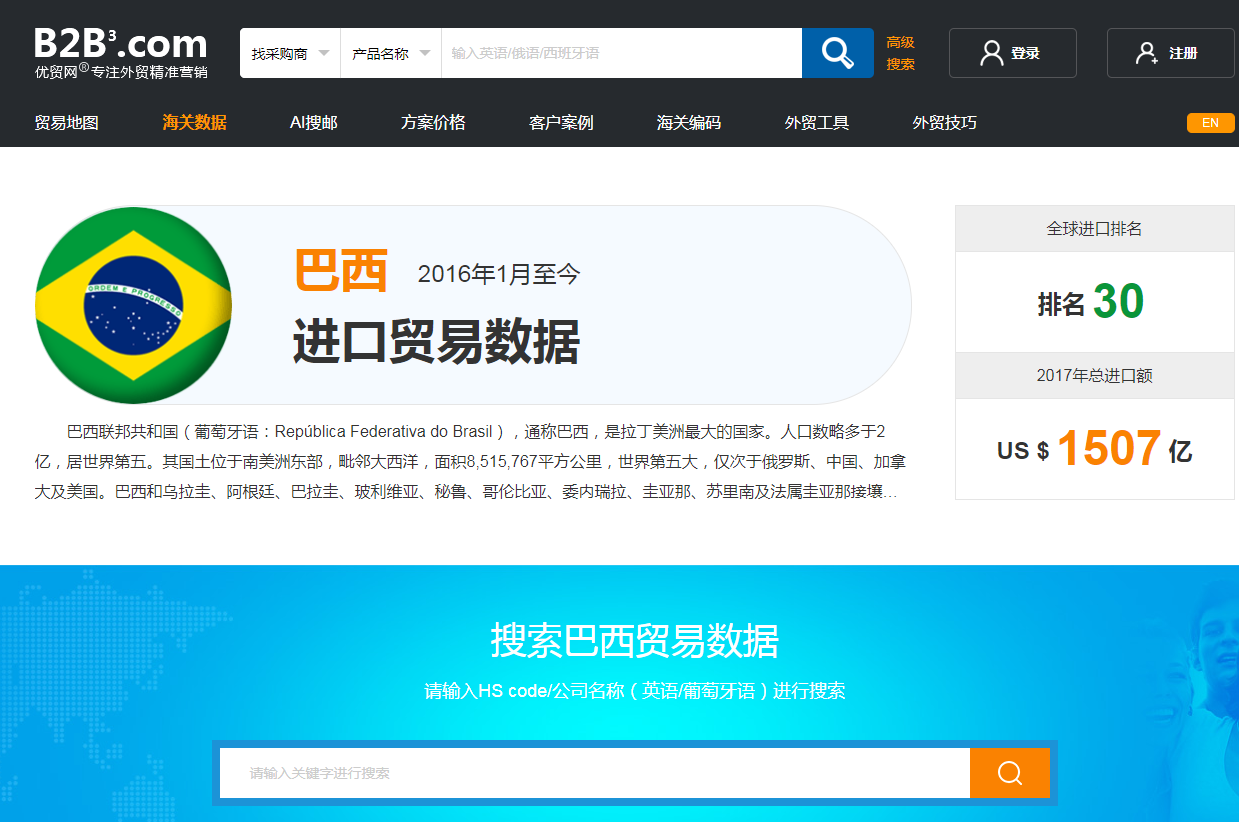Click the 登录 login button
Viewport: 1239px width, 822px height.
1013,53
